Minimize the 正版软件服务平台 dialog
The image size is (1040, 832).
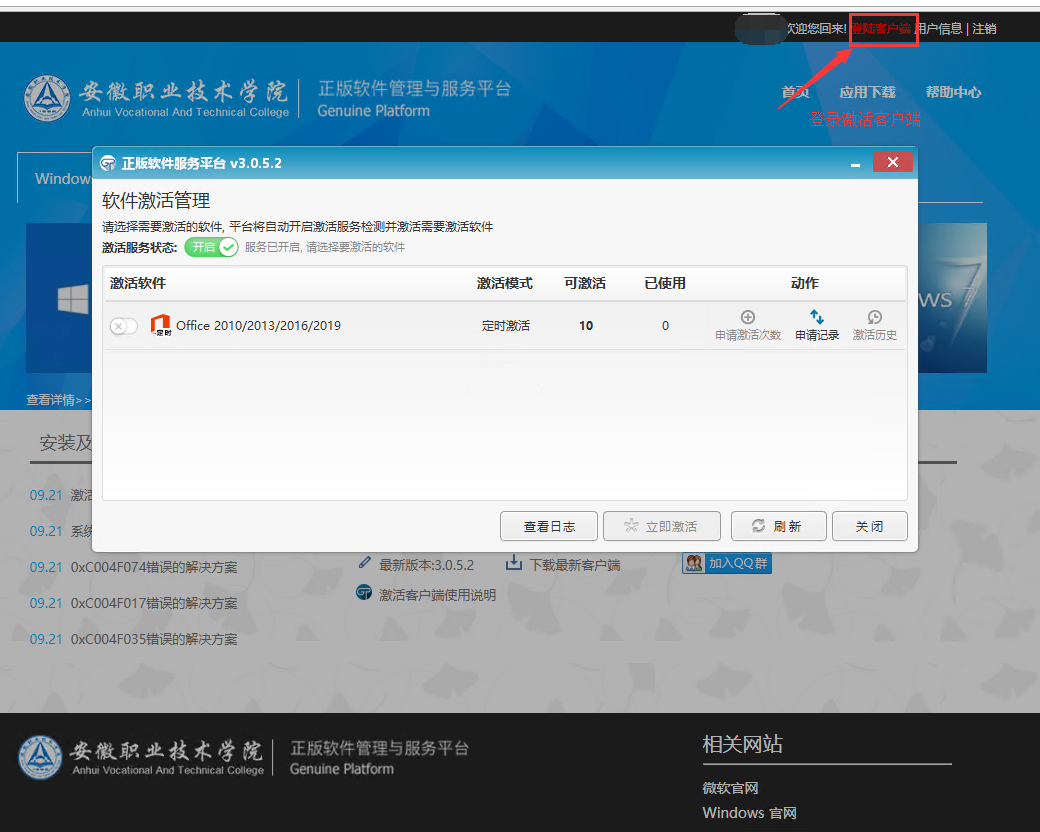coord(855,163)
